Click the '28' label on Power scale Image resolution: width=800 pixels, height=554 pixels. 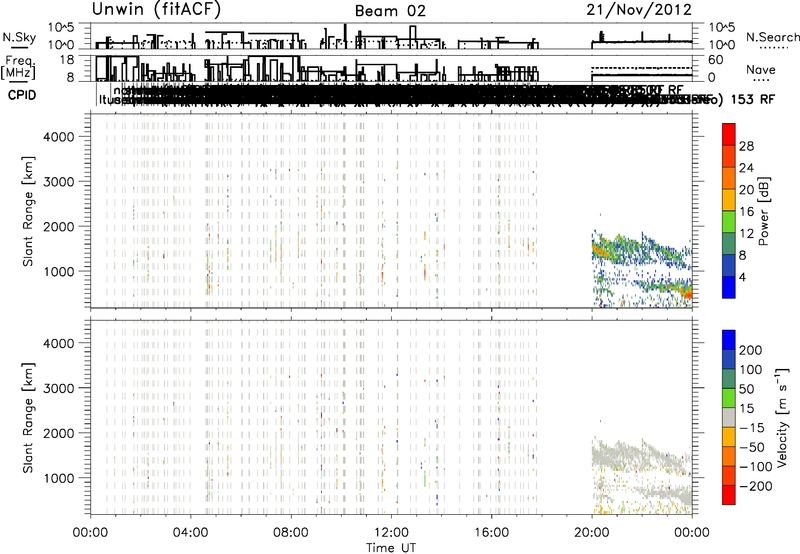pyautogui.click(x=746, y=146)
